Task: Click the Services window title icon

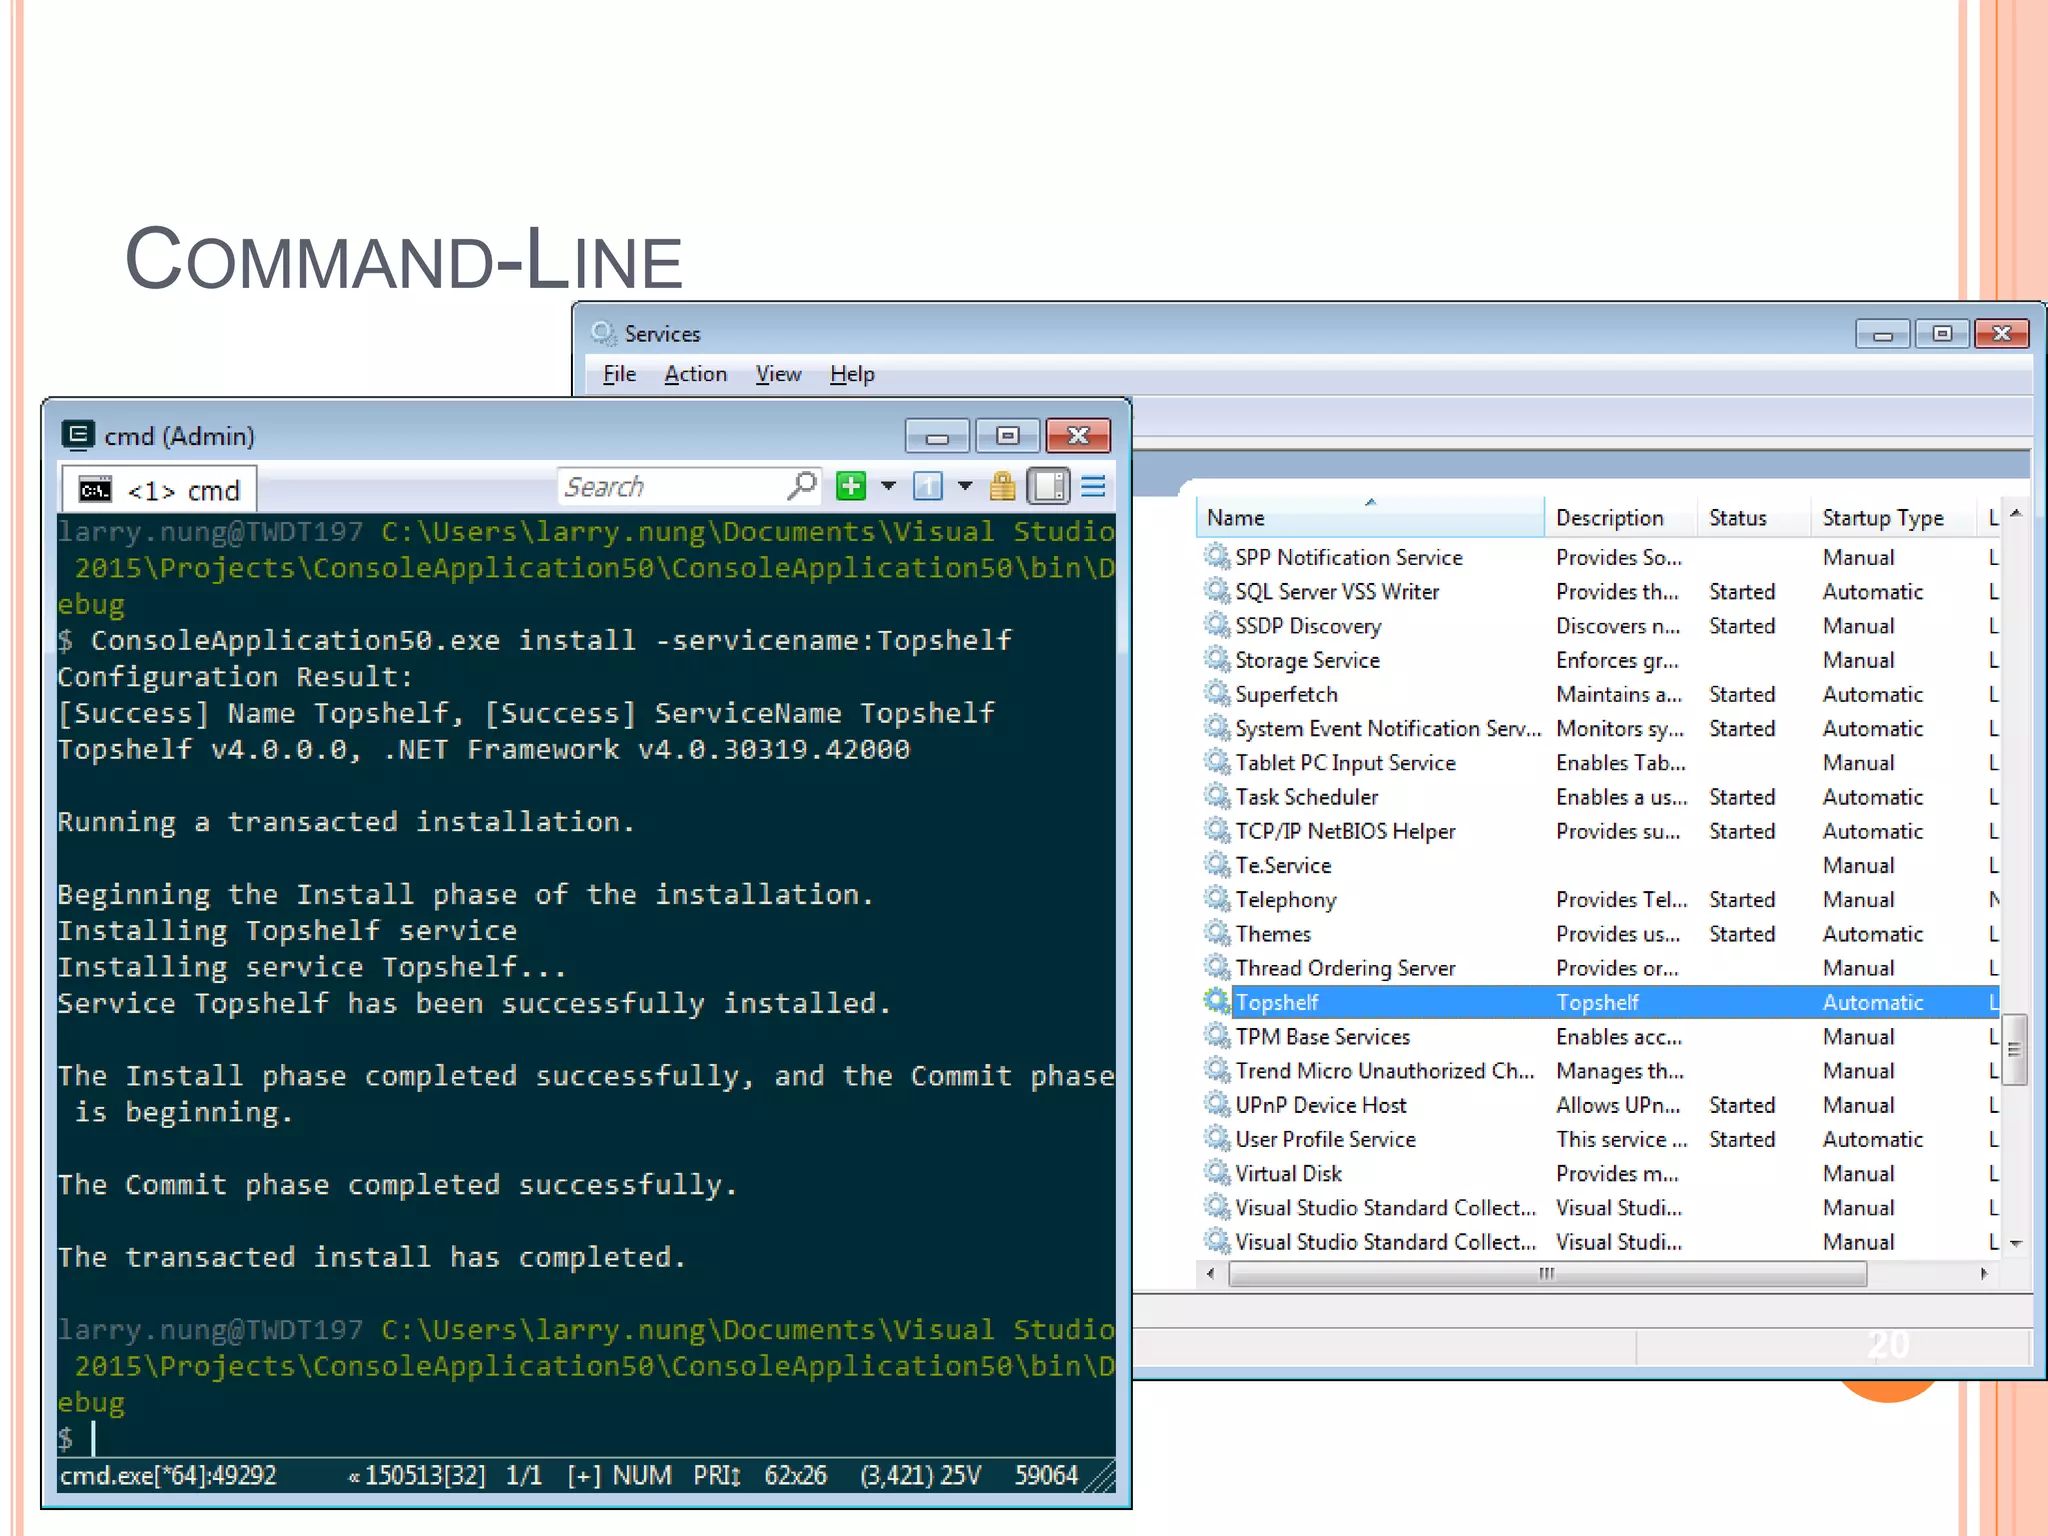Action: [x=603, y=333]
